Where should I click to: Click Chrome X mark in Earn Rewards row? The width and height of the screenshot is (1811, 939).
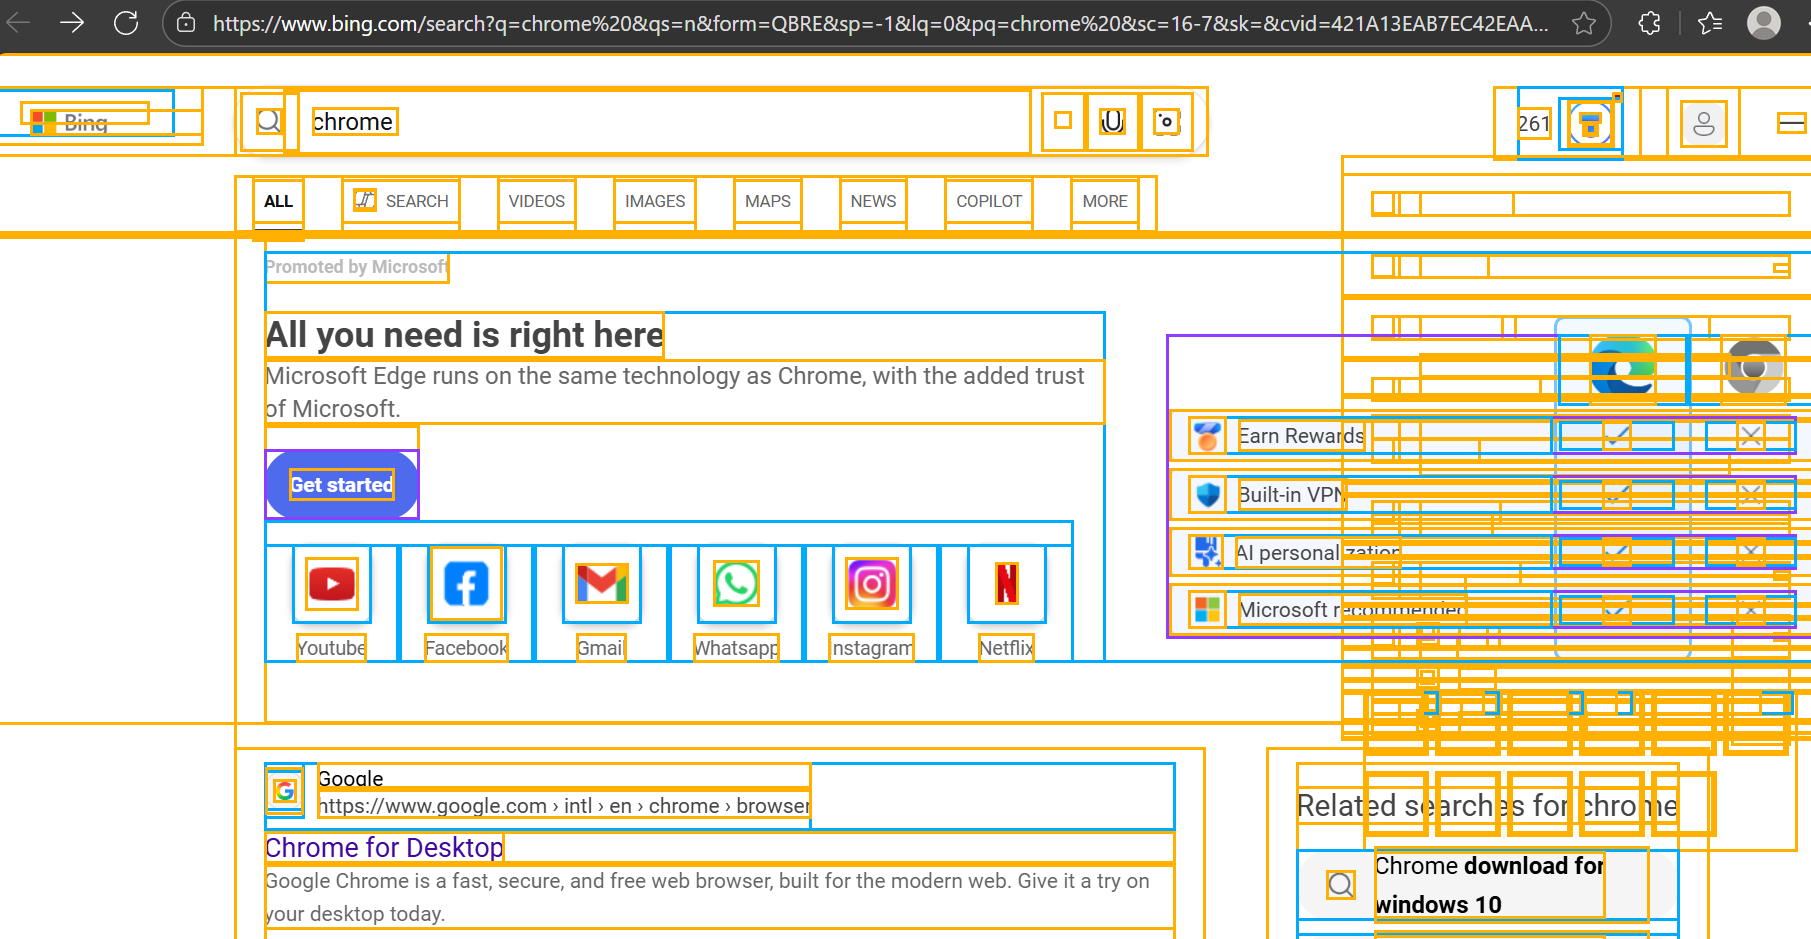point(1750,435)
